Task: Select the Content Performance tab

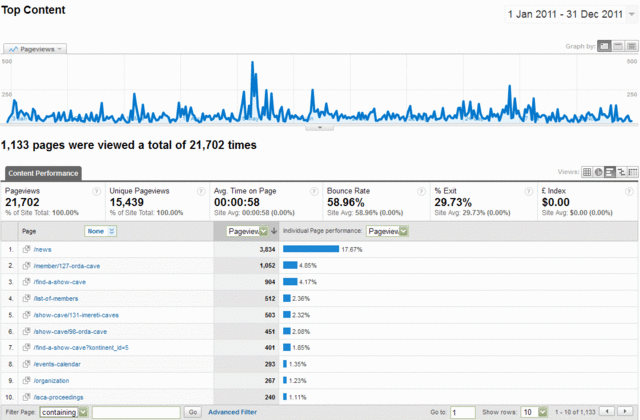Action: [x=43, y=173]
